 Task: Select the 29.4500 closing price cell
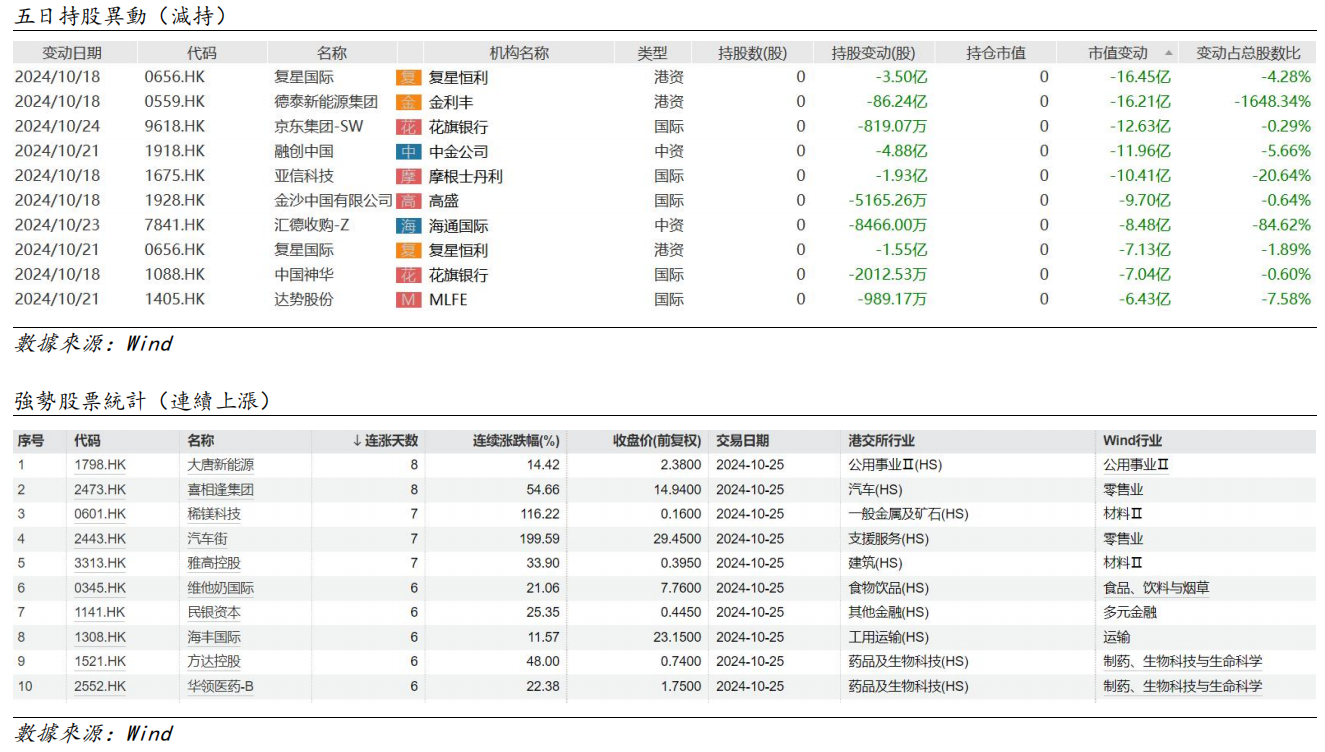[x=677, y=539]
